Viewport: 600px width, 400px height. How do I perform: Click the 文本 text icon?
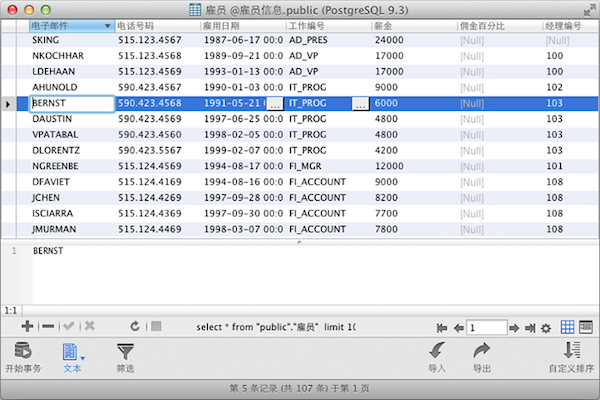coord(70,352)
